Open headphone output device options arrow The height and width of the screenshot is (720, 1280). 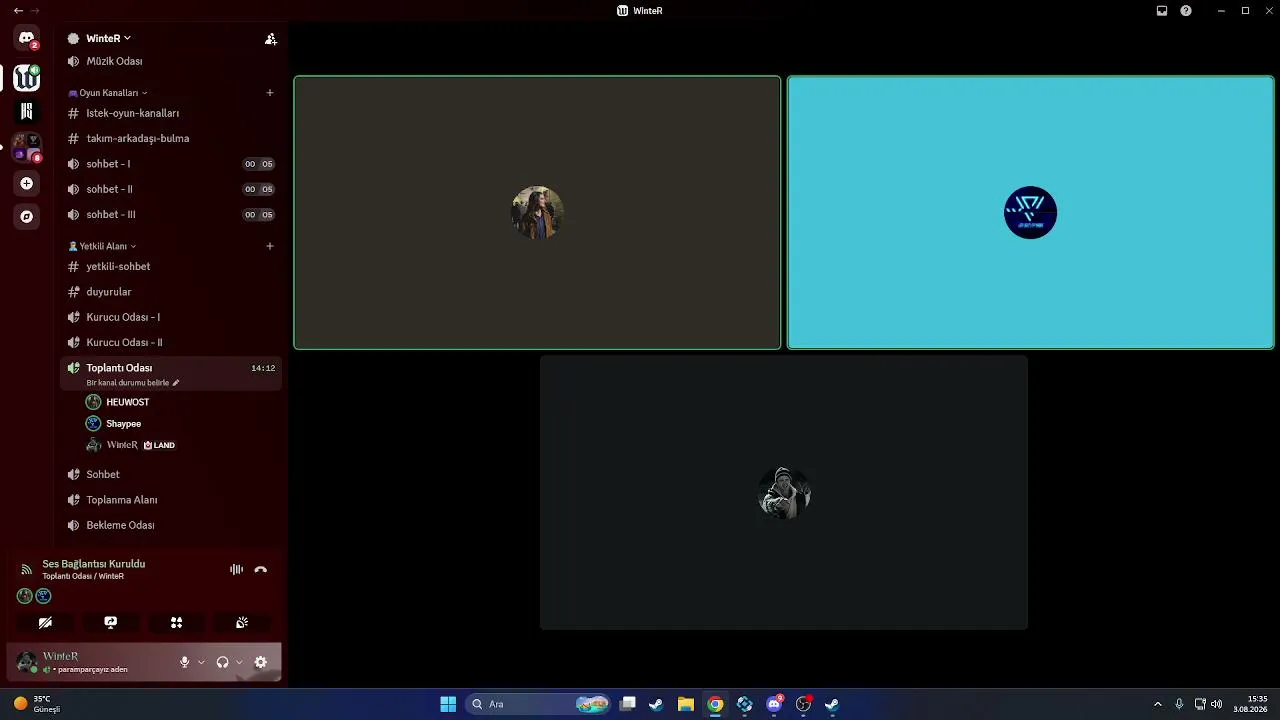point(239,662)
